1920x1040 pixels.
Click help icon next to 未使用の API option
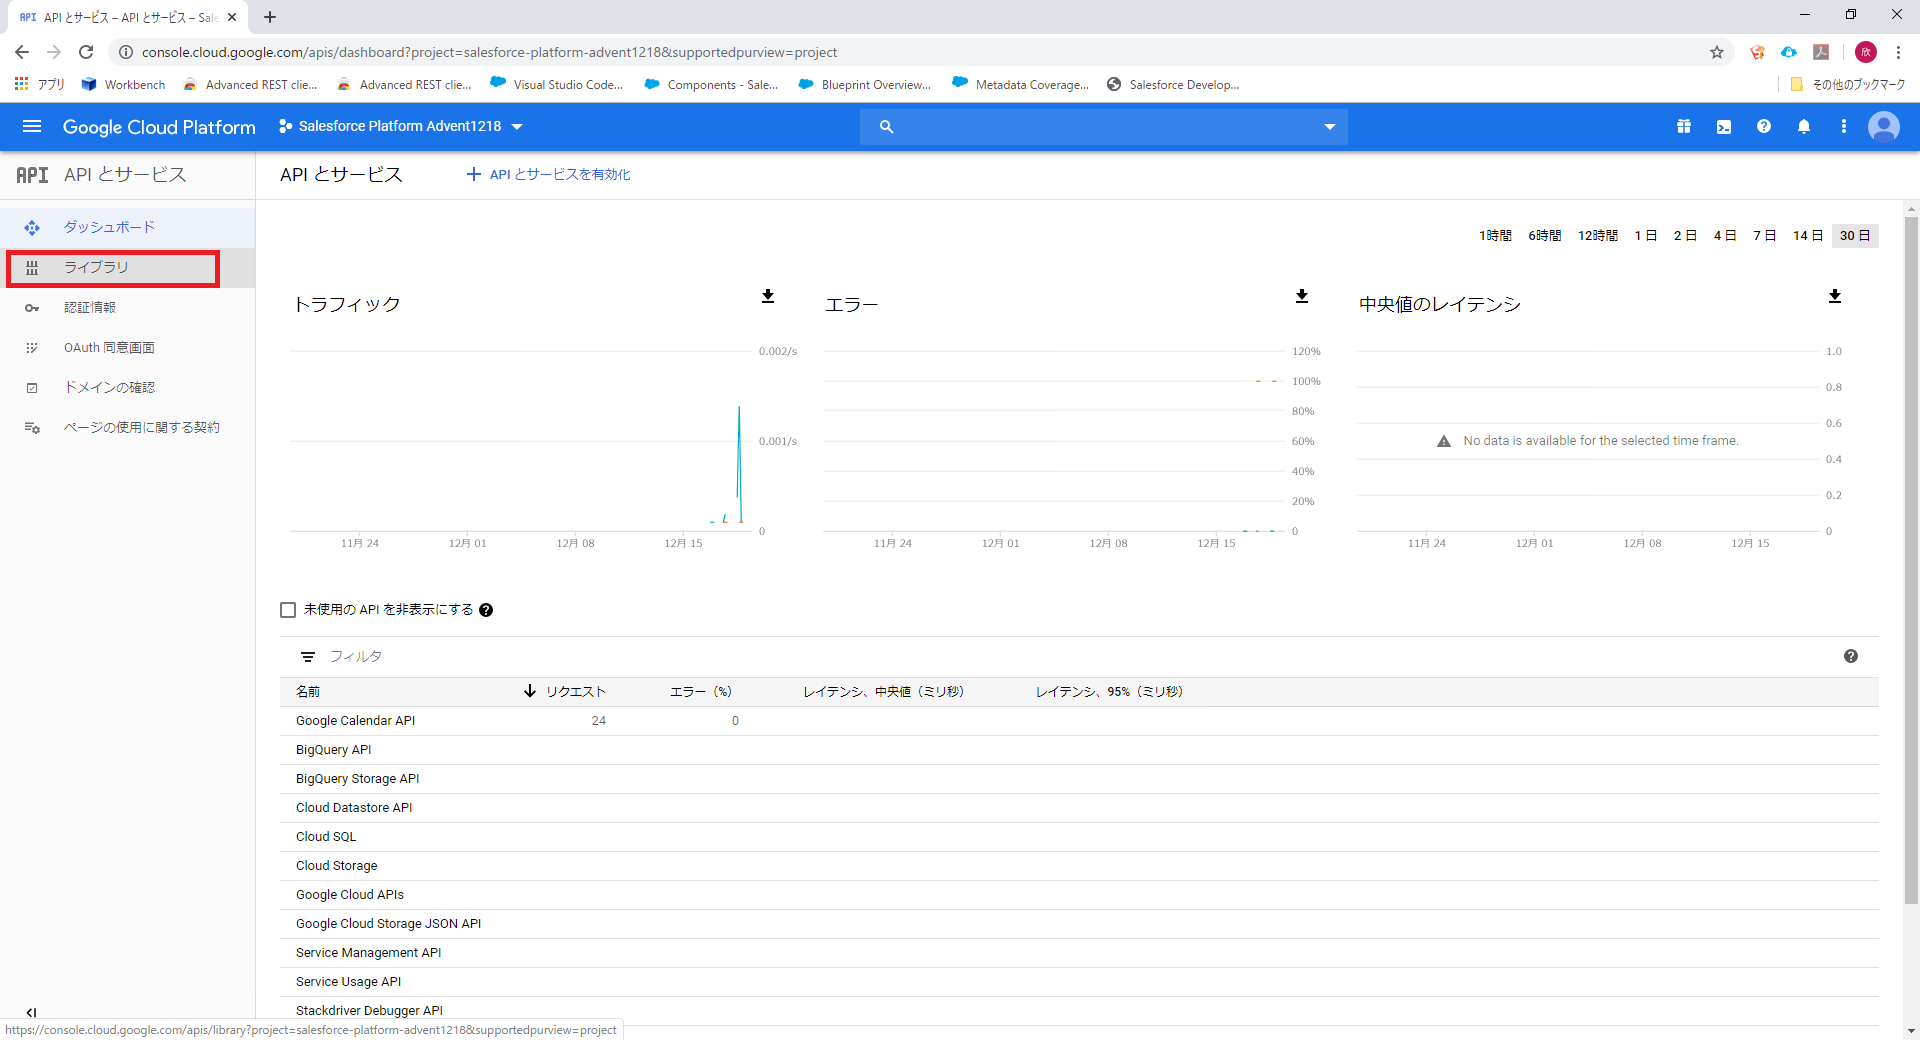(486, 610)
